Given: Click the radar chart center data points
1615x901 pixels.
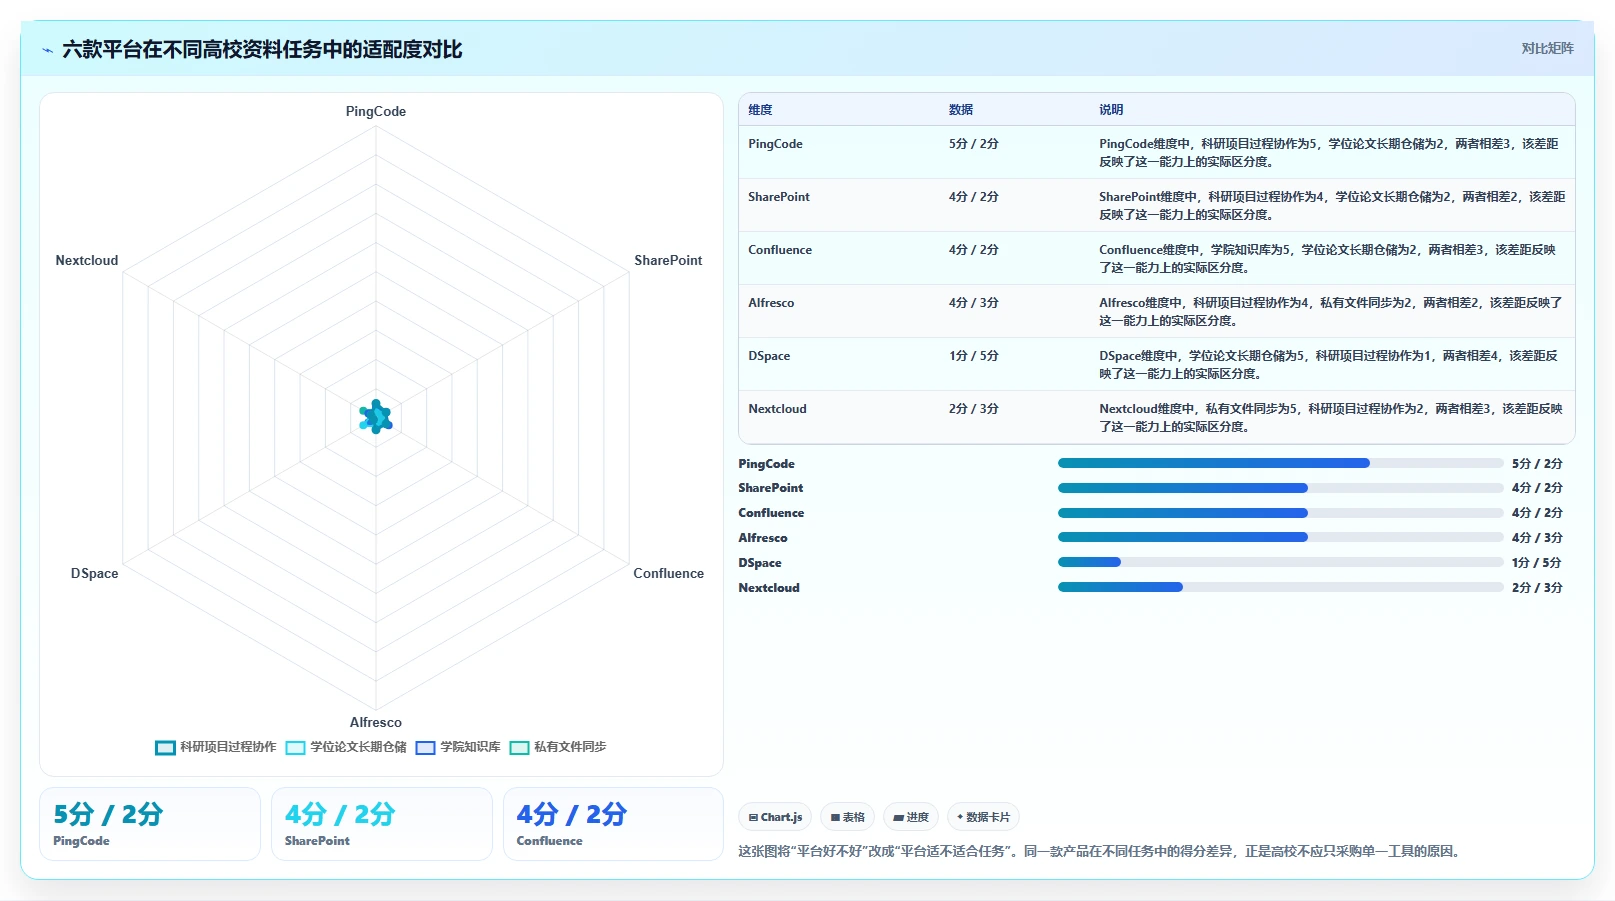Looking at the screenshot, I should pyautogui.click(x=376, y=417).
